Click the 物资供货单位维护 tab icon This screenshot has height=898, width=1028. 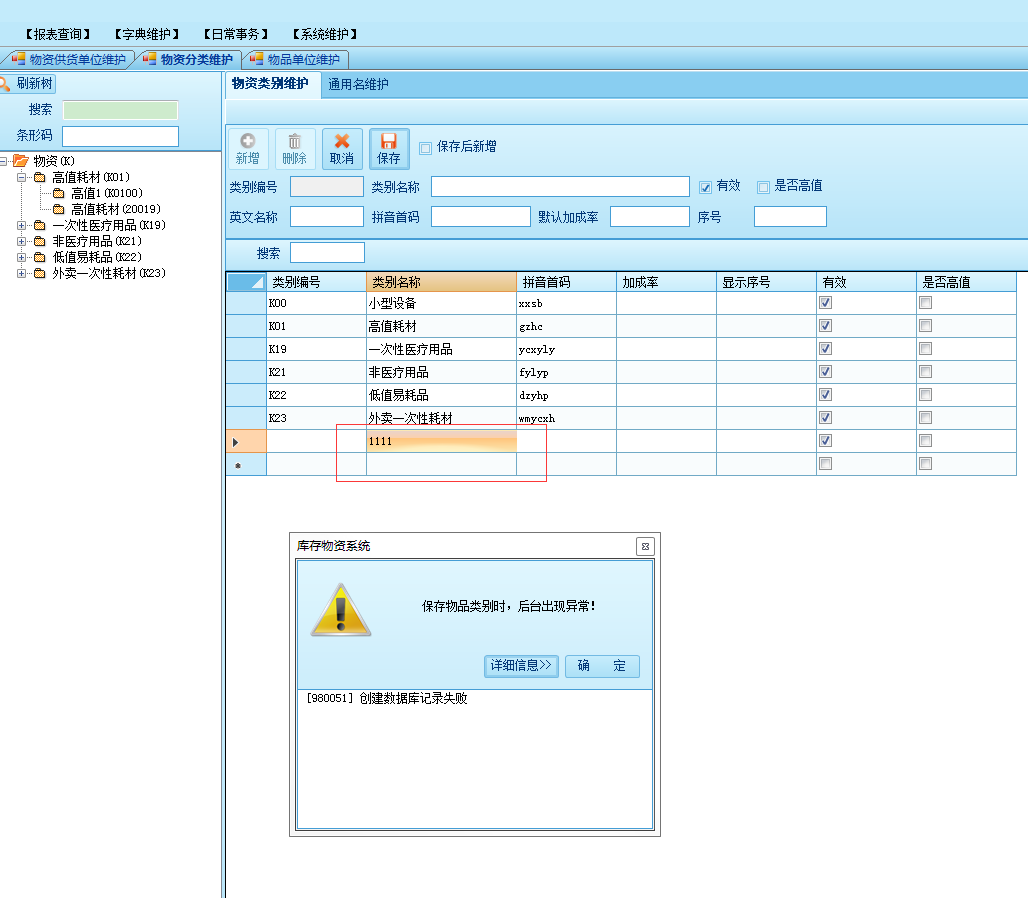(18, 59)
